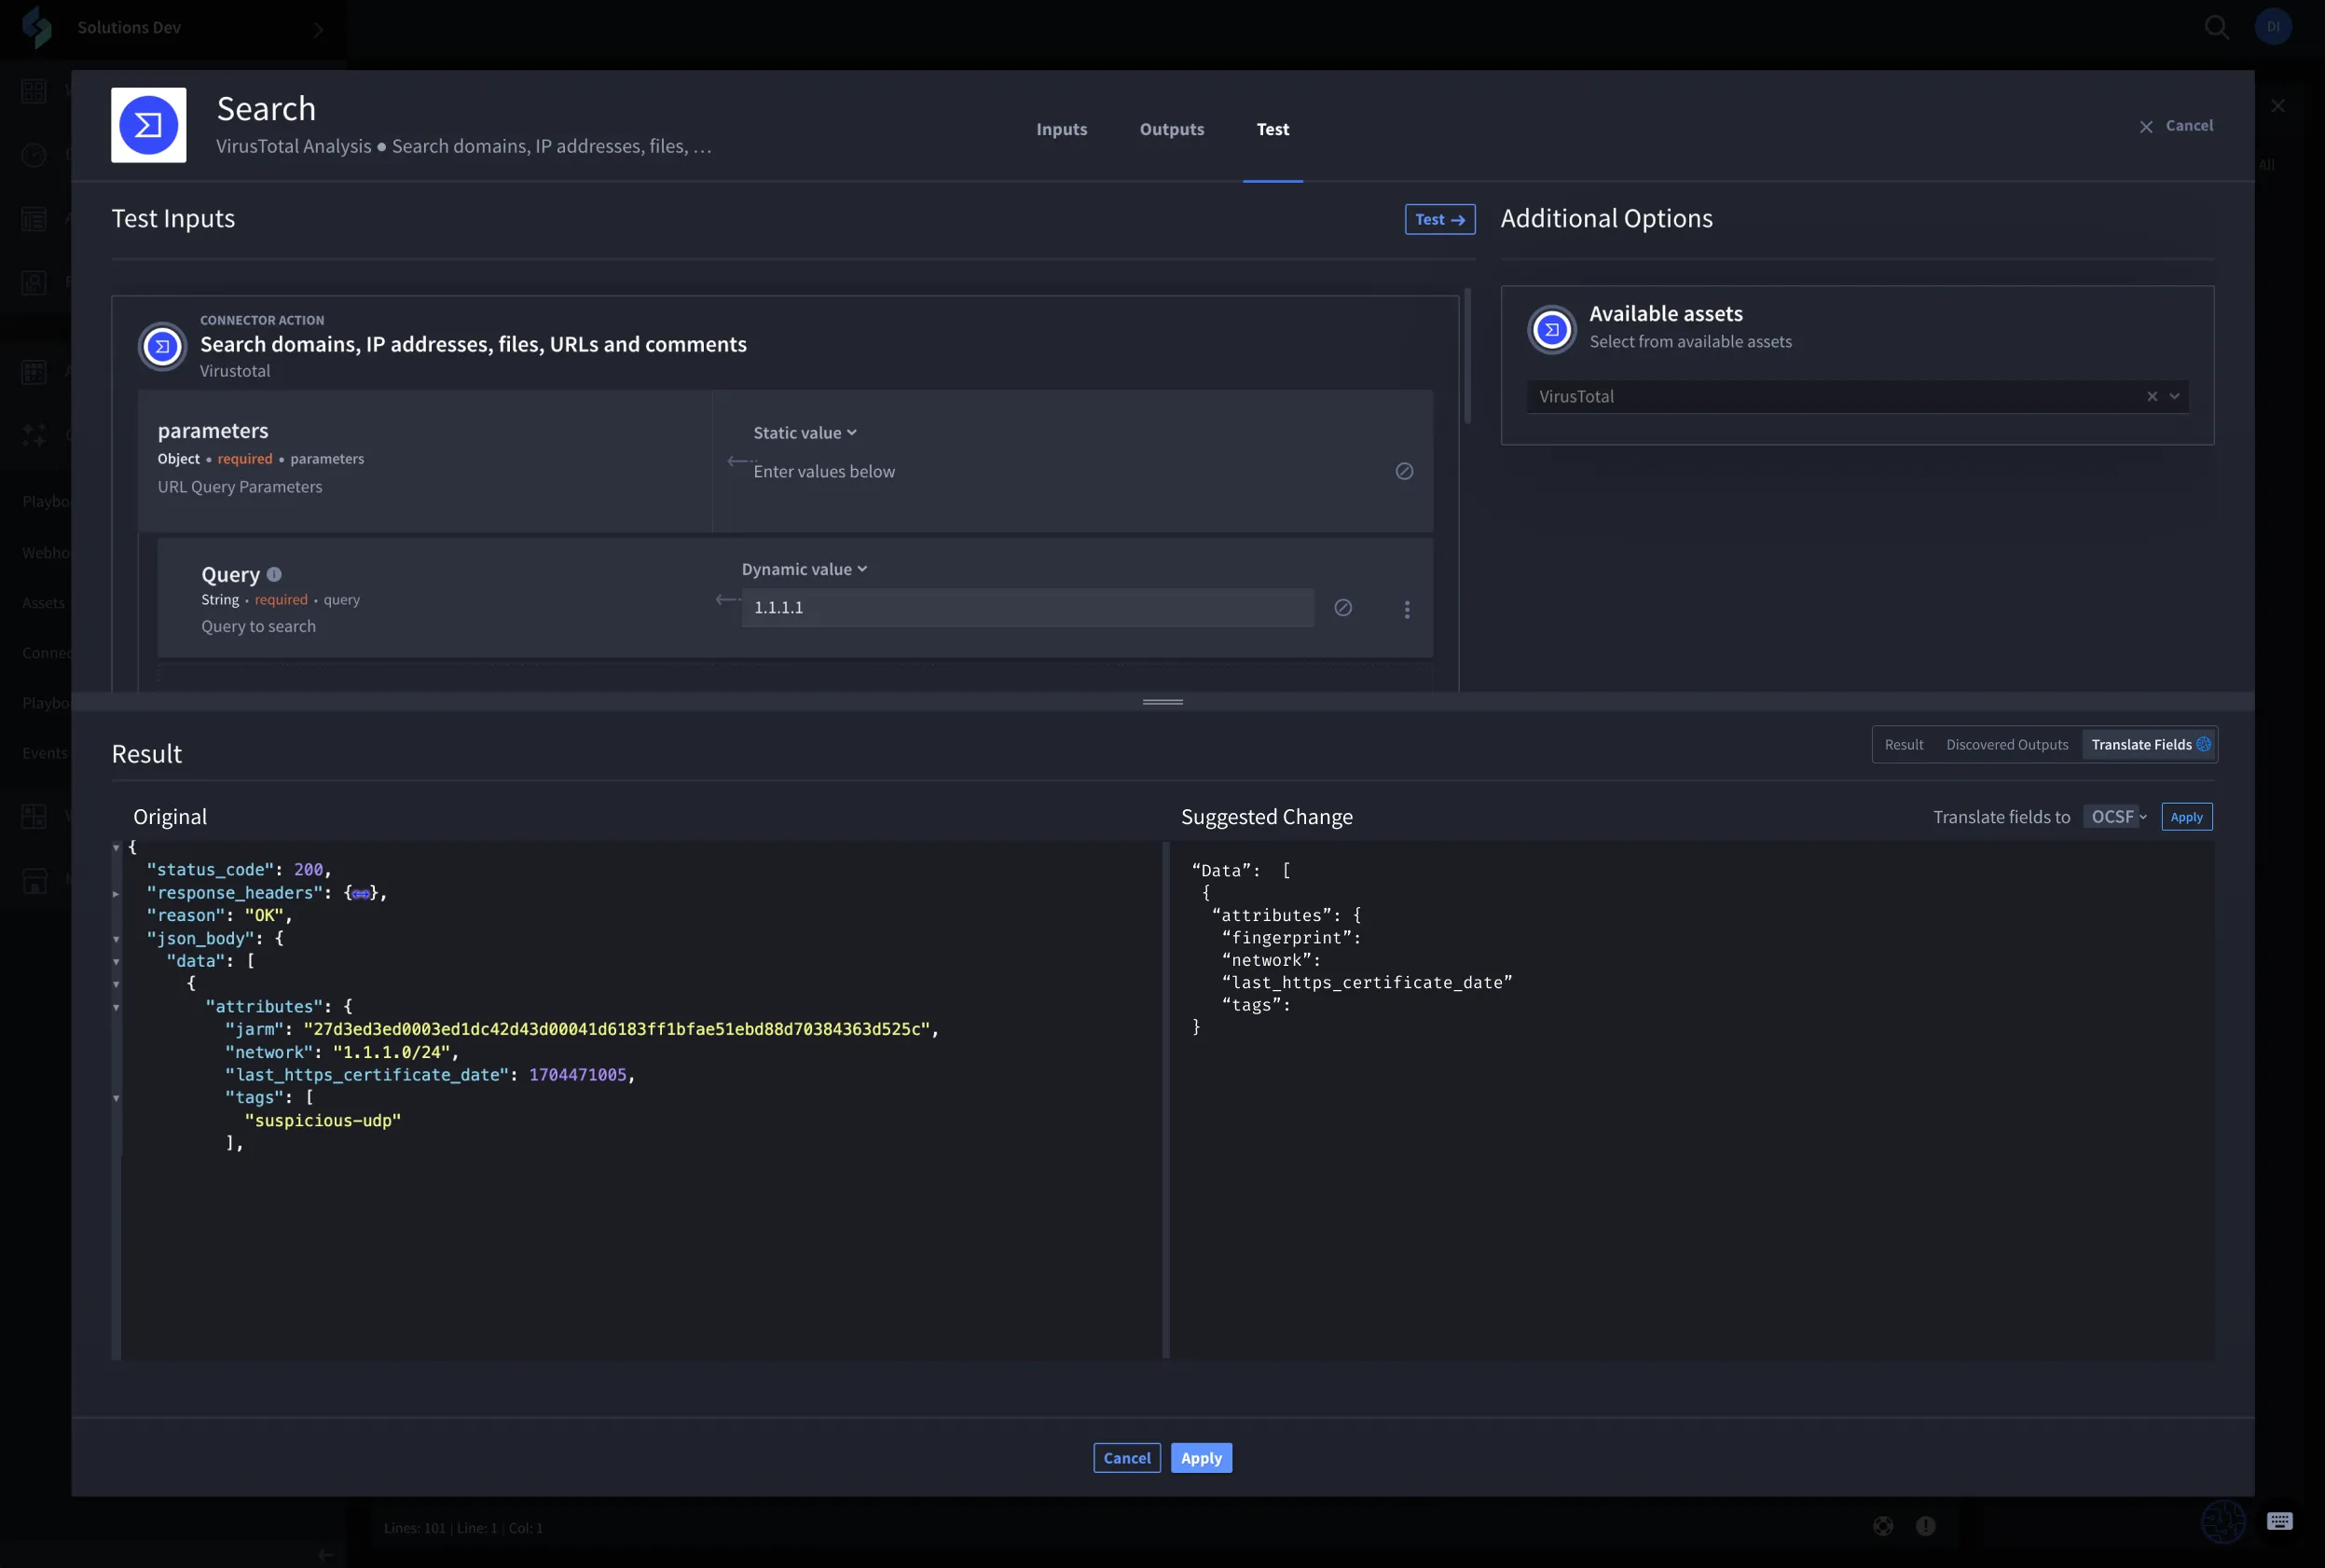The height and width of the screenshot is (1568, 2325).
Task: Click the Solutions Dev logo icon
Action: (37, 27)
